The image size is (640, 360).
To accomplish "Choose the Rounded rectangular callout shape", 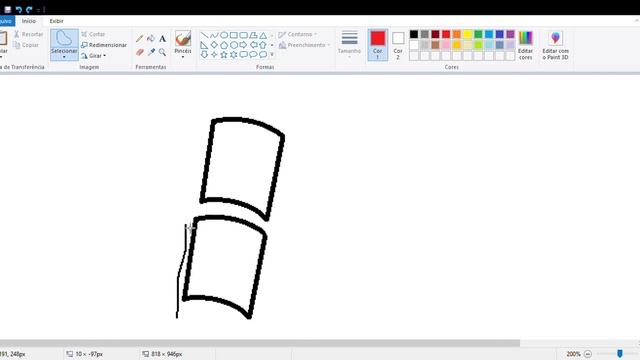I will pos(244,54).
